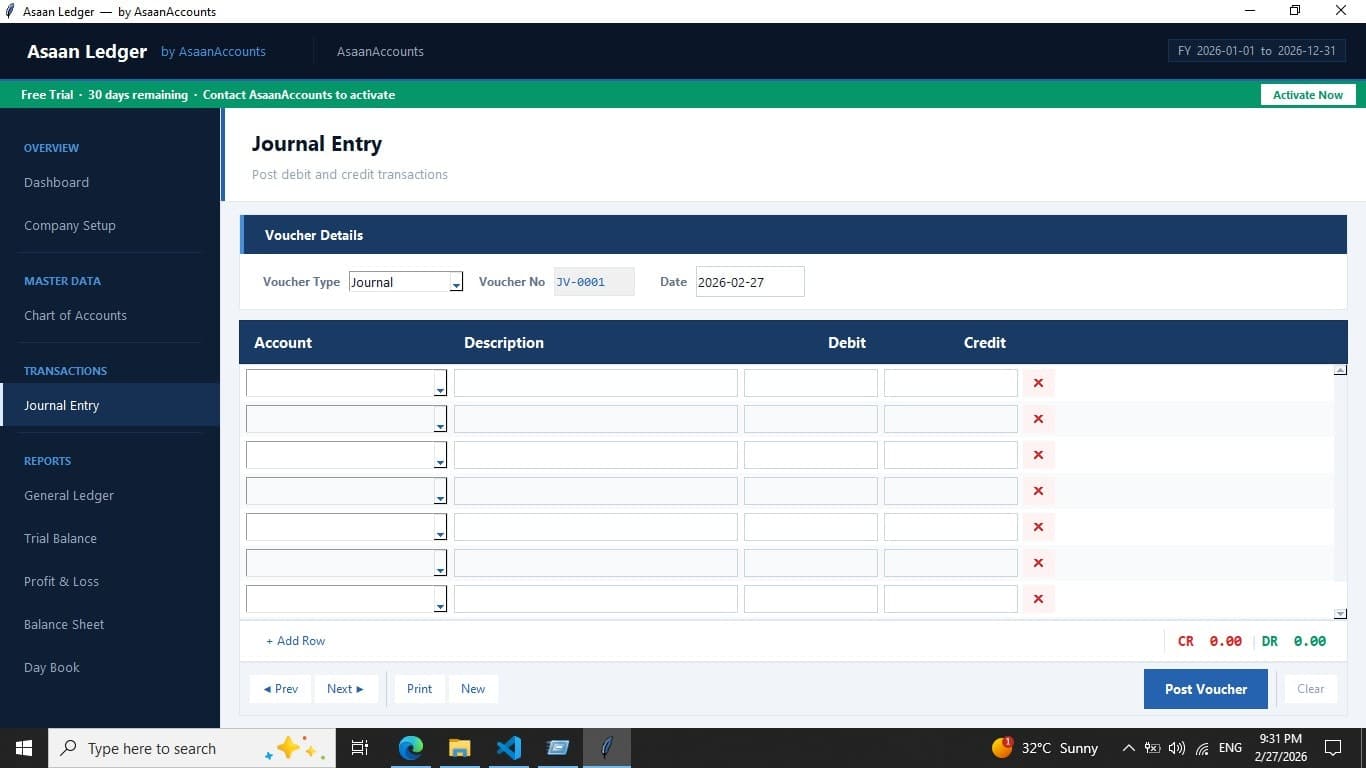Image resolution: width=1366 pixels, height=768 pixels.
Task: Expand the first row Account dropdown
Action: (x=439, y=388)
